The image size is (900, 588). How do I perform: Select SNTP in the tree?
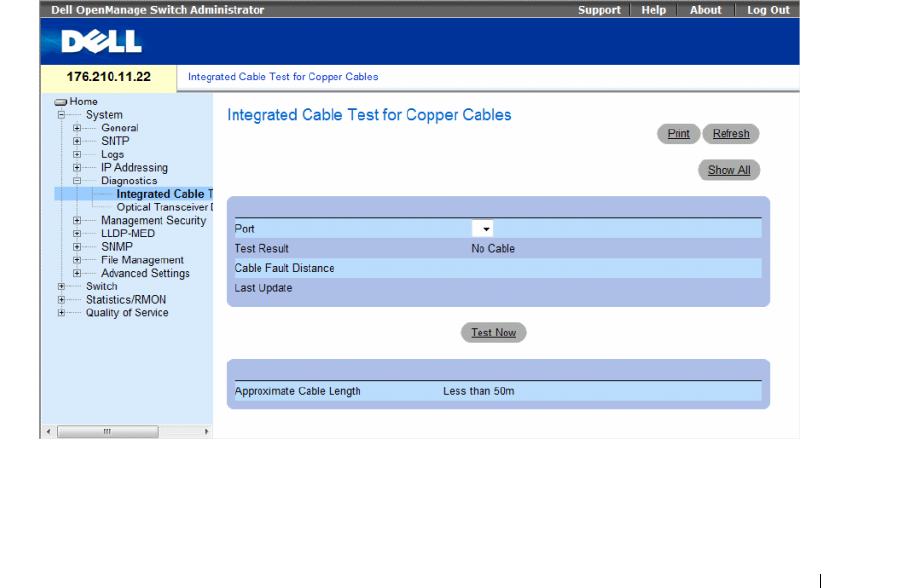(115, 141)
